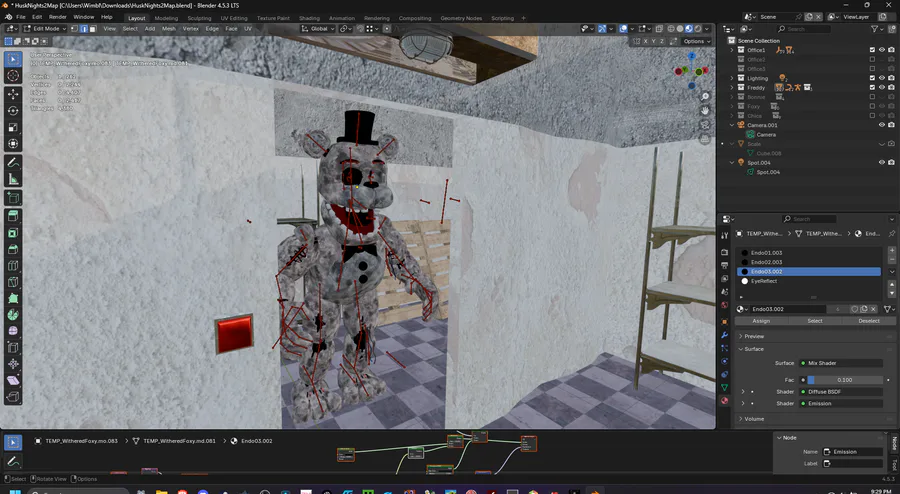The width and height of the screenshot is (900, 494).
Task: Open the Tool properties tab with wrench-screwdriver icon
Action: coord(724,235)
